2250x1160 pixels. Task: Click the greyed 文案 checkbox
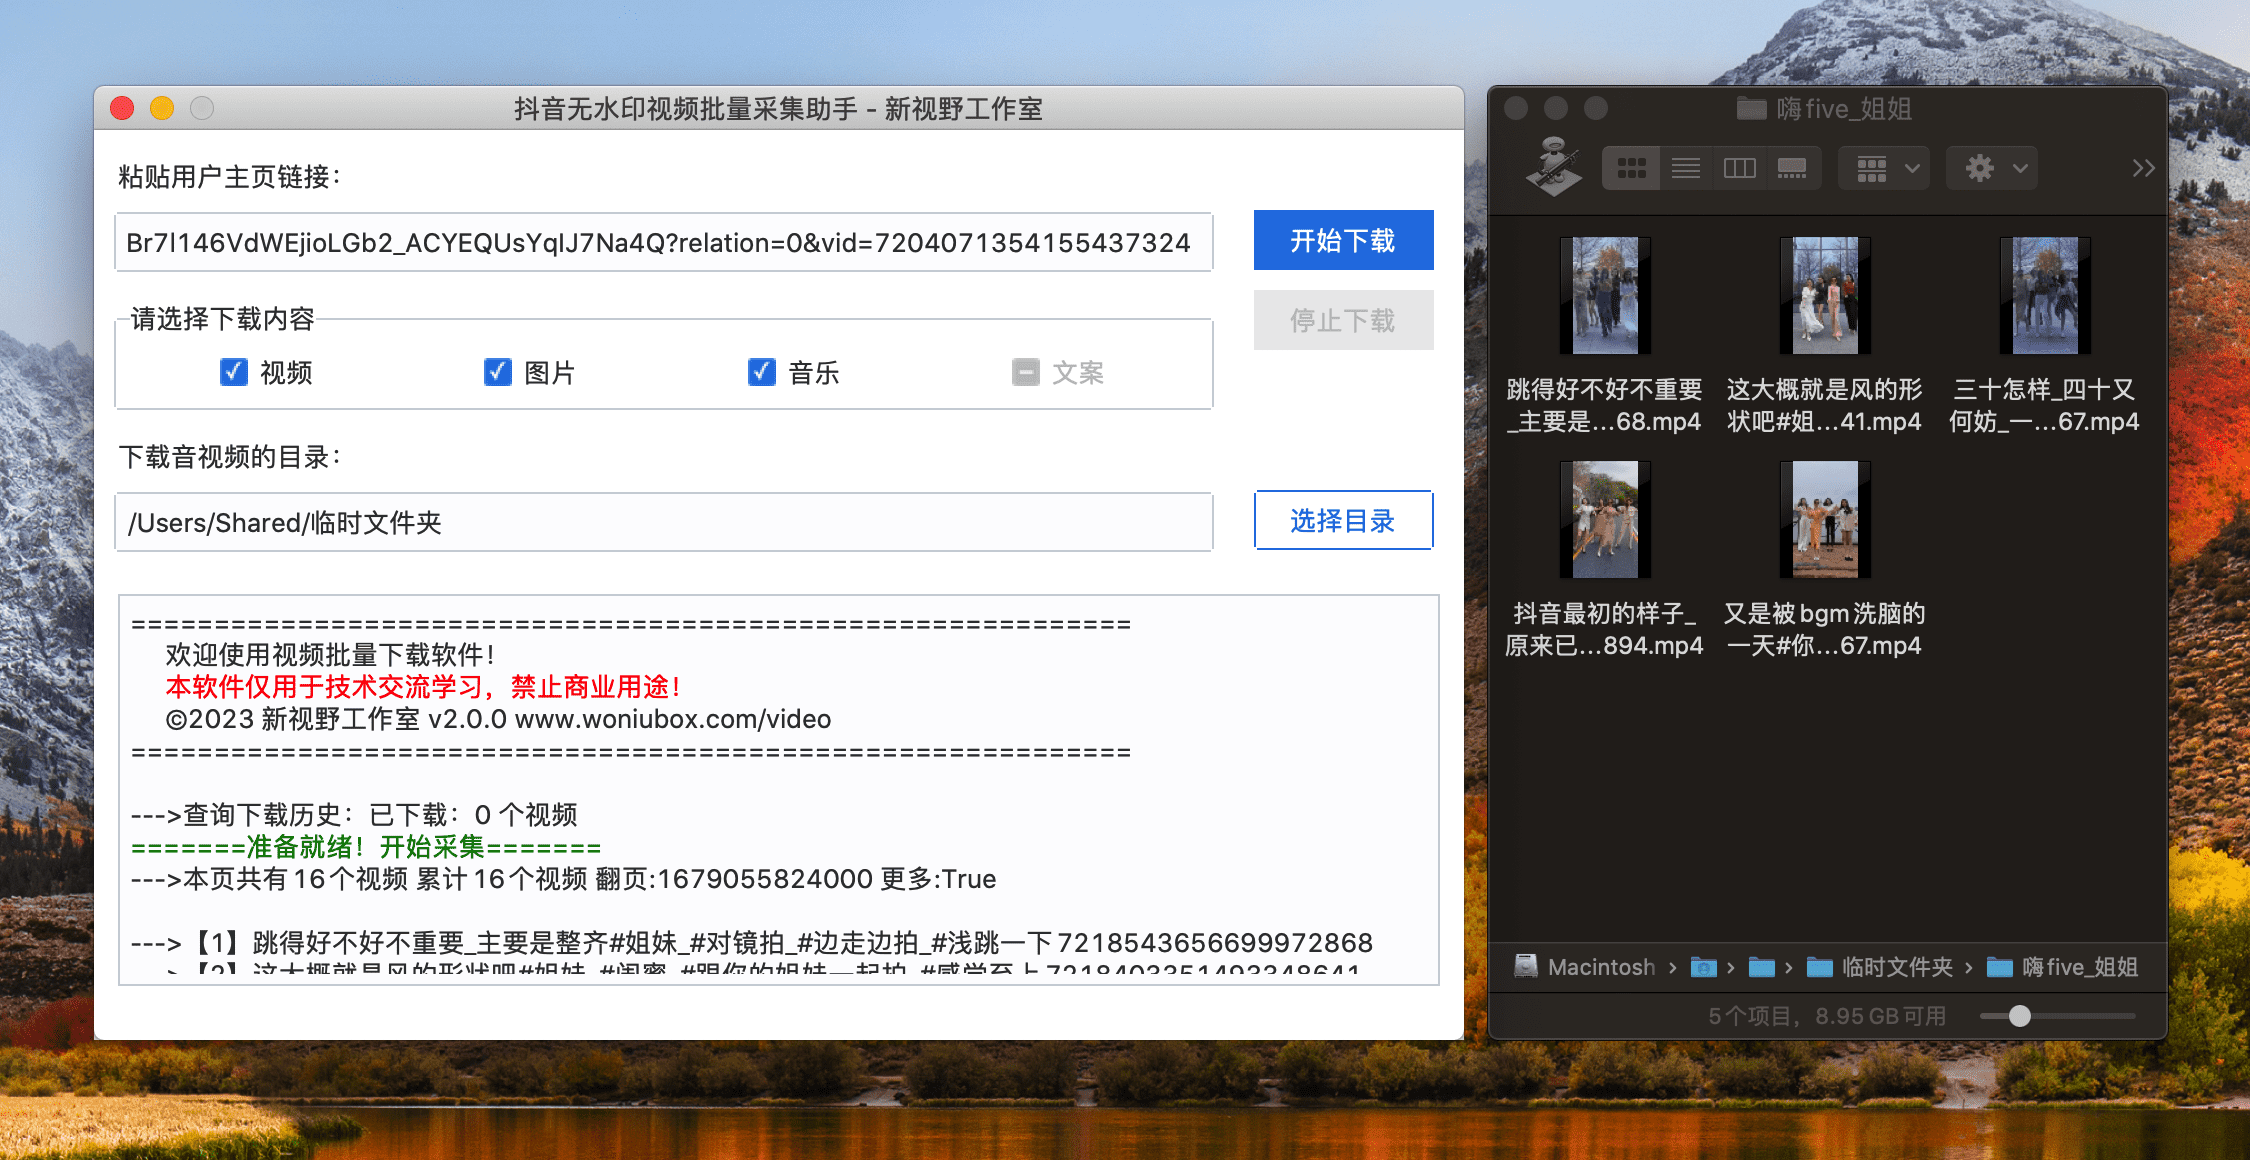coord(1026,372)
